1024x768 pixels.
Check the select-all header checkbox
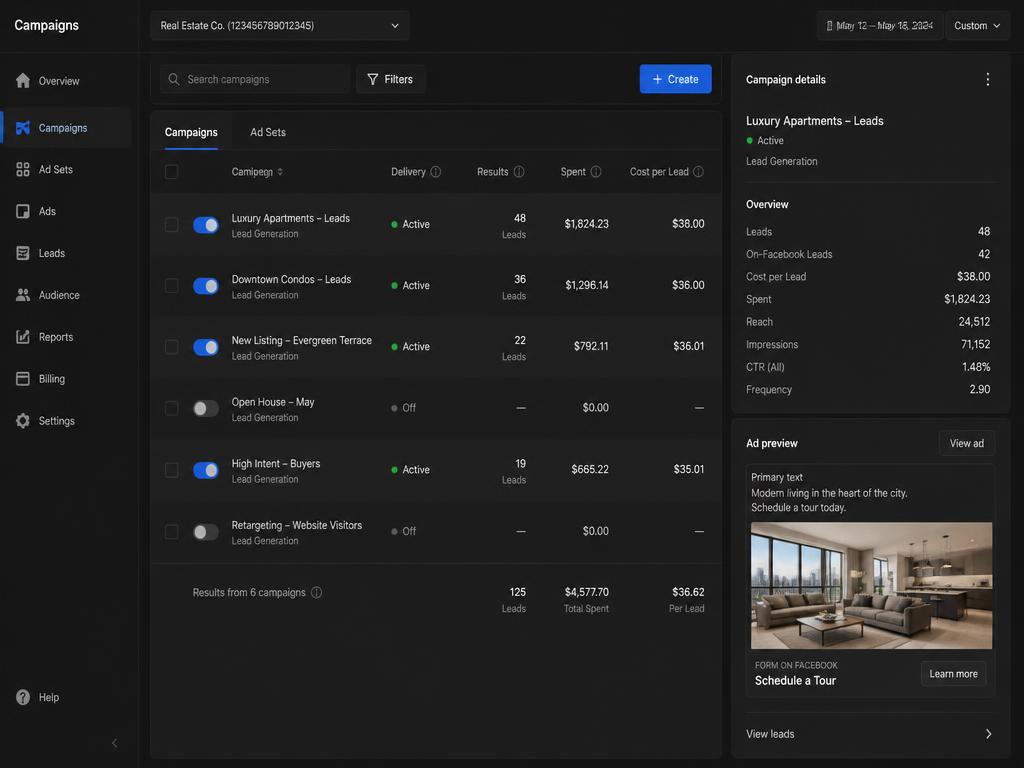(x=172, y=172)
